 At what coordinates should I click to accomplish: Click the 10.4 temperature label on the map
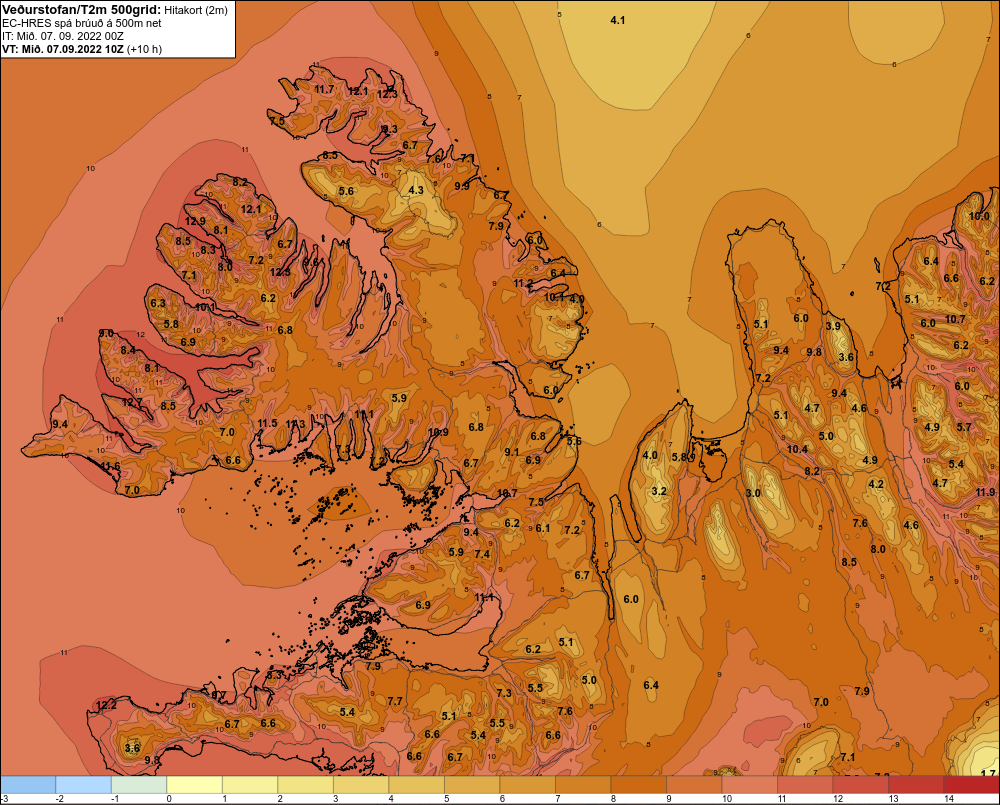(797, 449)
